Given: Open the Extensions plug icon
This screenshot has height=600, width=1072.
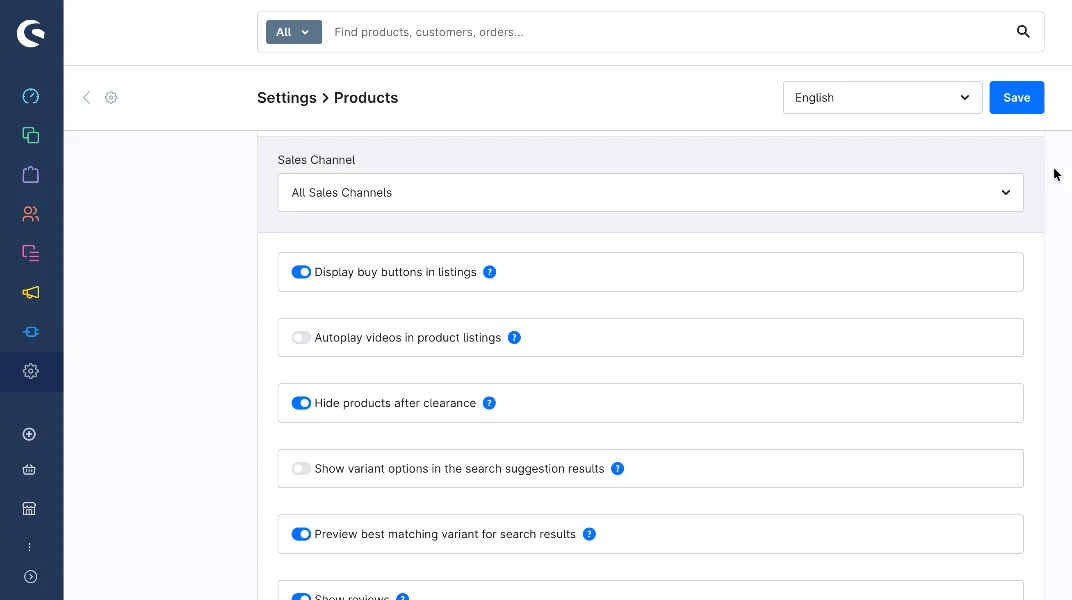Looking at the screenshot, I should [x=31, y=332].
